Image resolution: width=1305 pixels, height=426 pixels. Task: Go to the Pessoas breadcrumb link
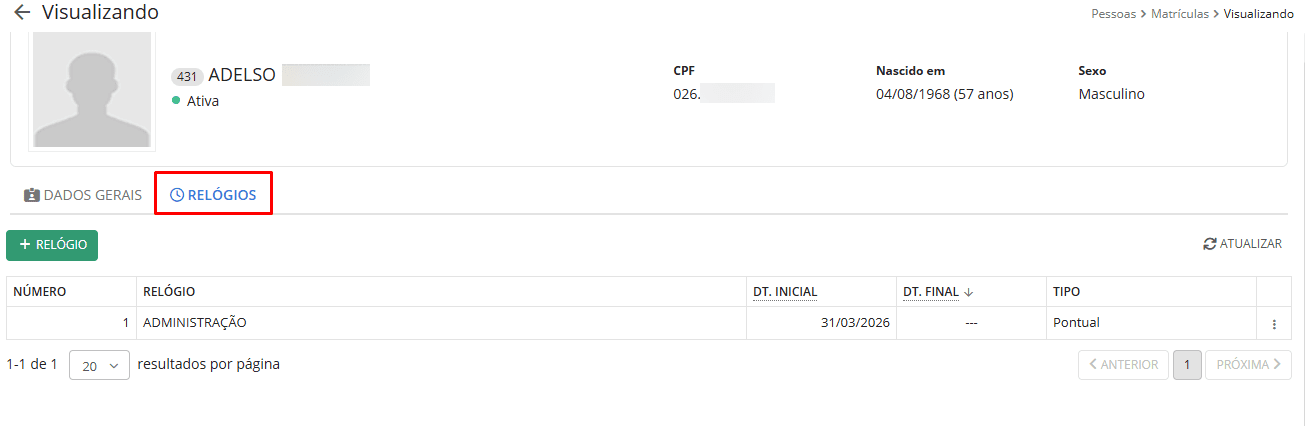pyautogui.click(x=1113, y=14)
